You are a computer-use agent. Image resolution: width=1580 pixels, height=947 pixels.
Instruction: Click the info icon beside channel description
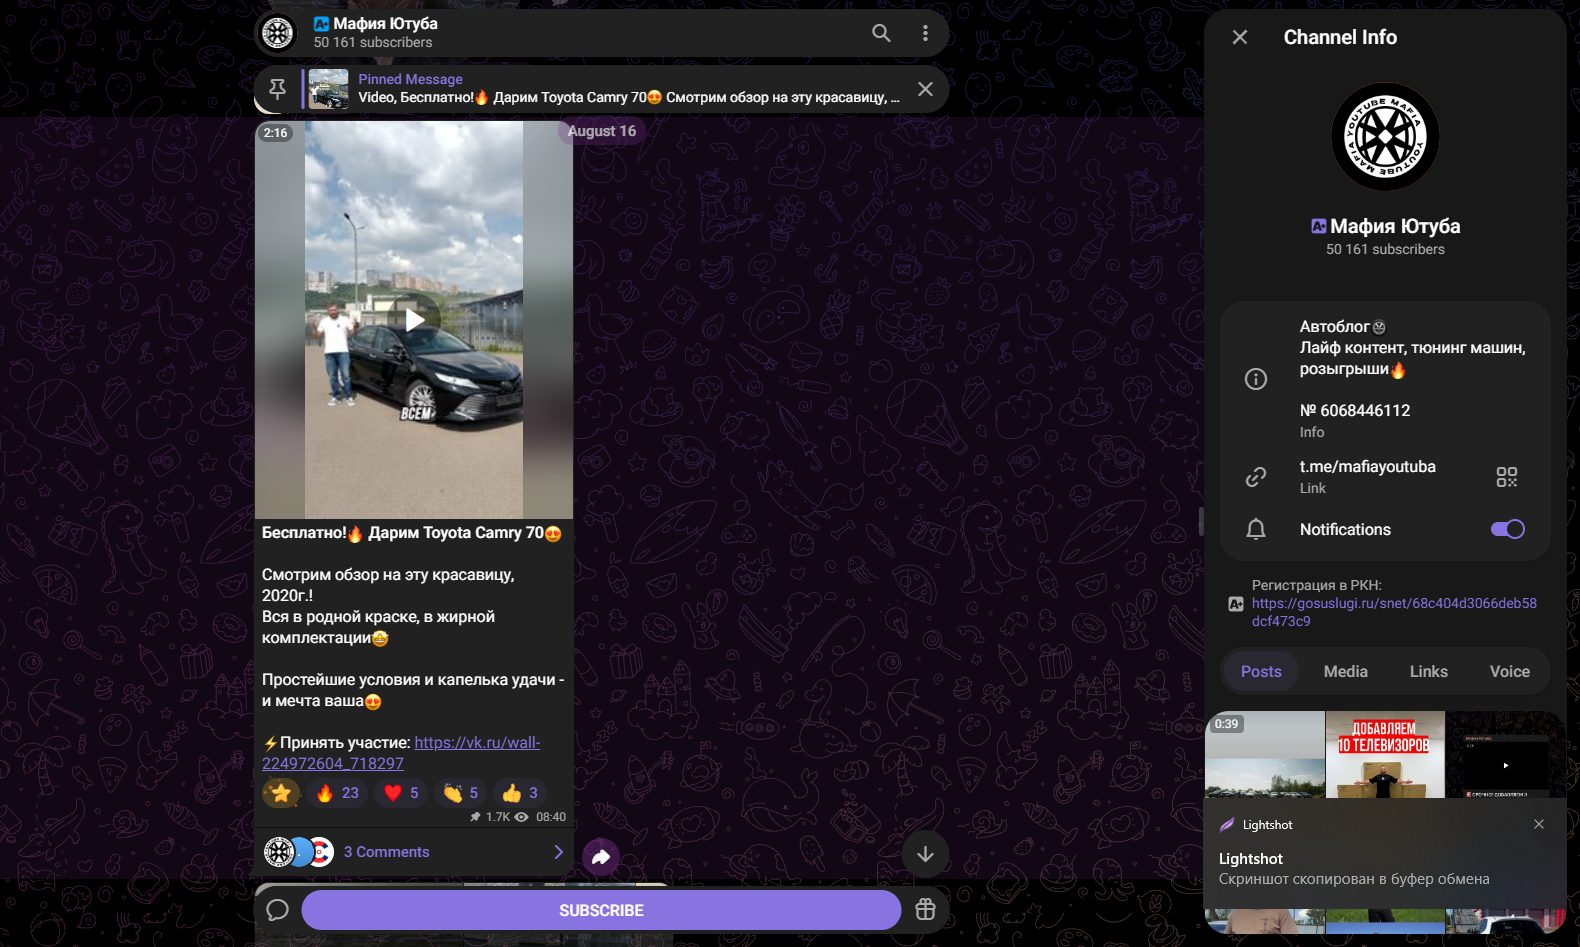tap(1256, 379)
